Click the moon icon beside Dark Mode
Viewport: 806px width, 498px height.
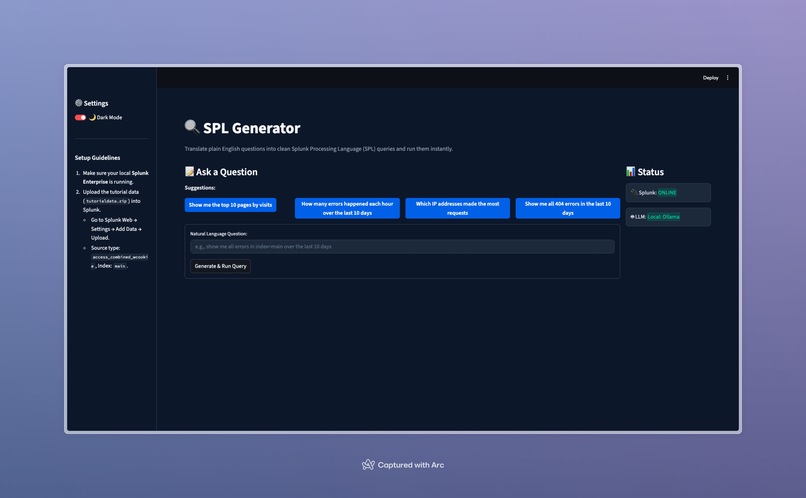click(x=92, y=117)
